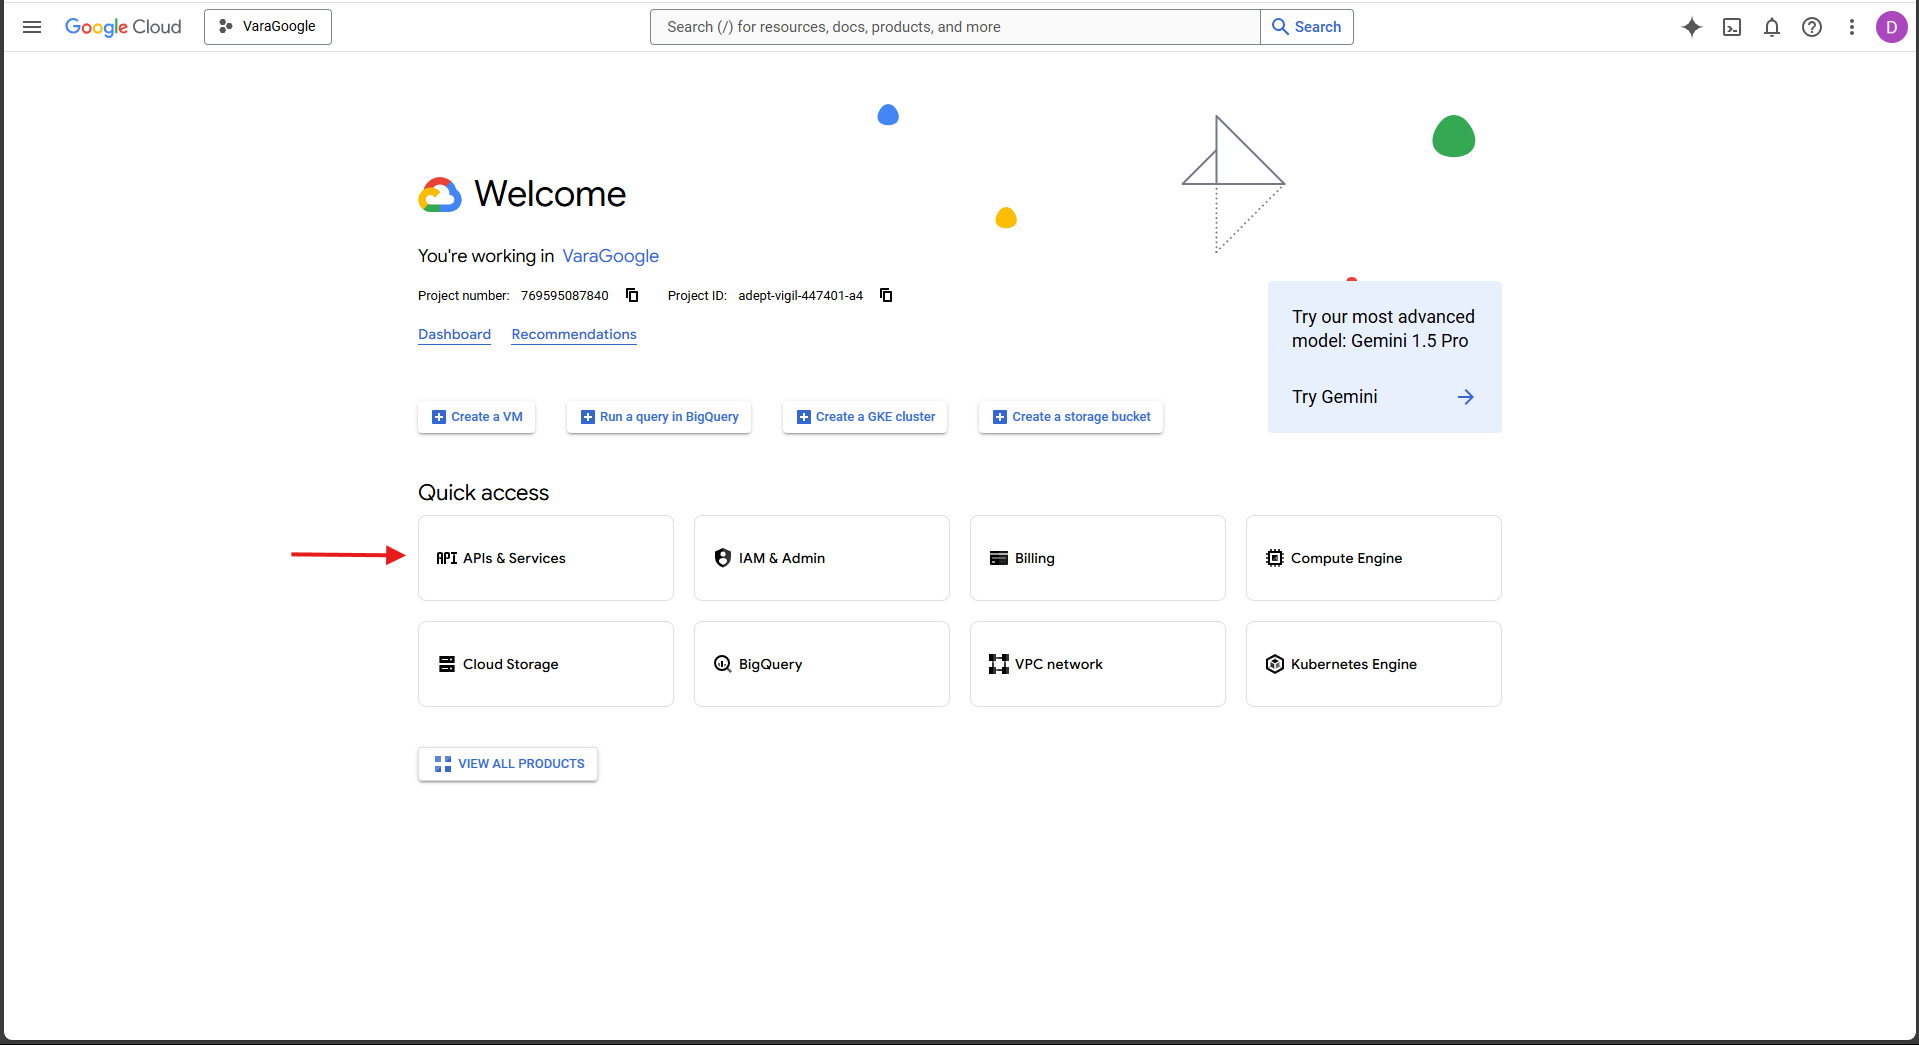Click the project ID adept-vigil-447401-a4

pyautogui.click(x=800, y=296)
